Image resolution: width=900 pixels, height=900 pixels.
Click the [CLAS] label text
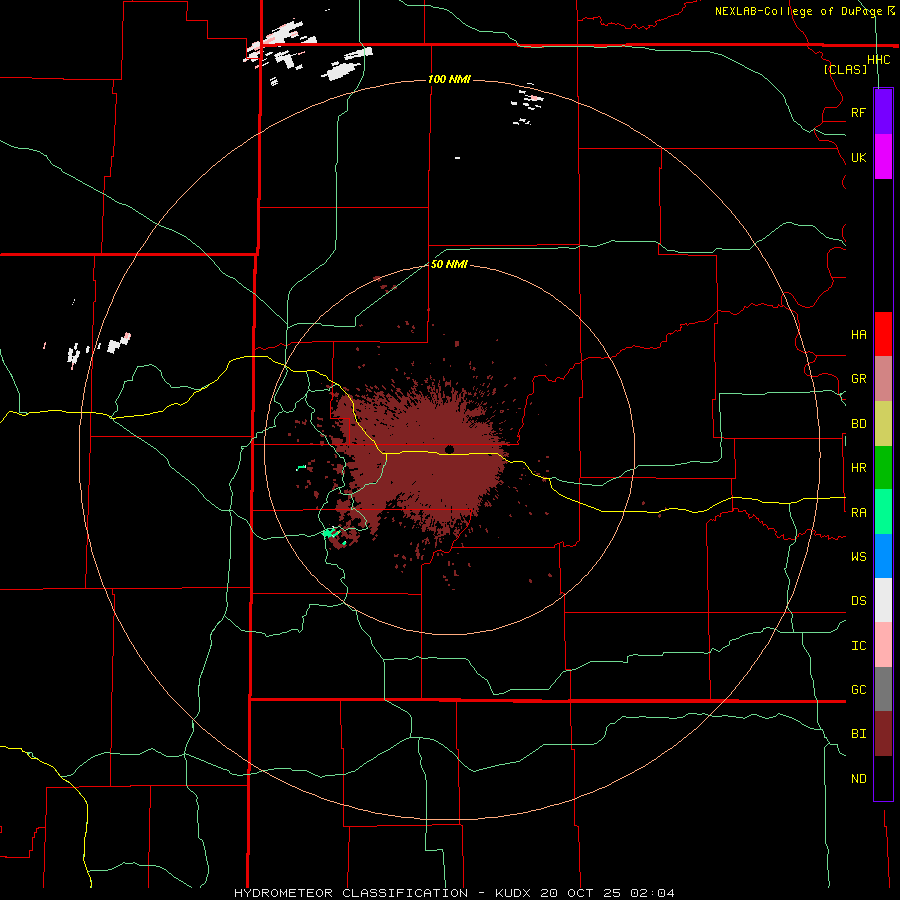[845, 69]
